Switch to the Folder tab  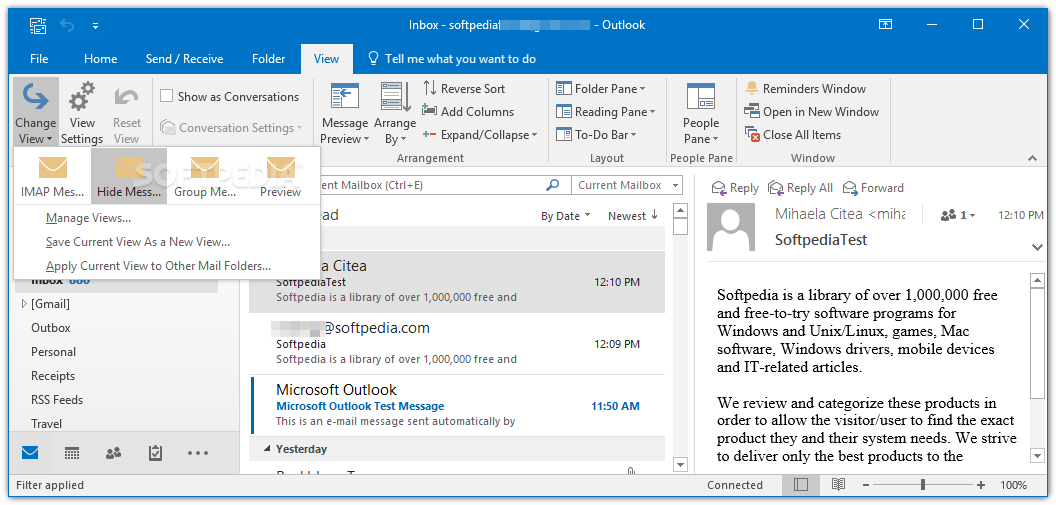[269, 59]
